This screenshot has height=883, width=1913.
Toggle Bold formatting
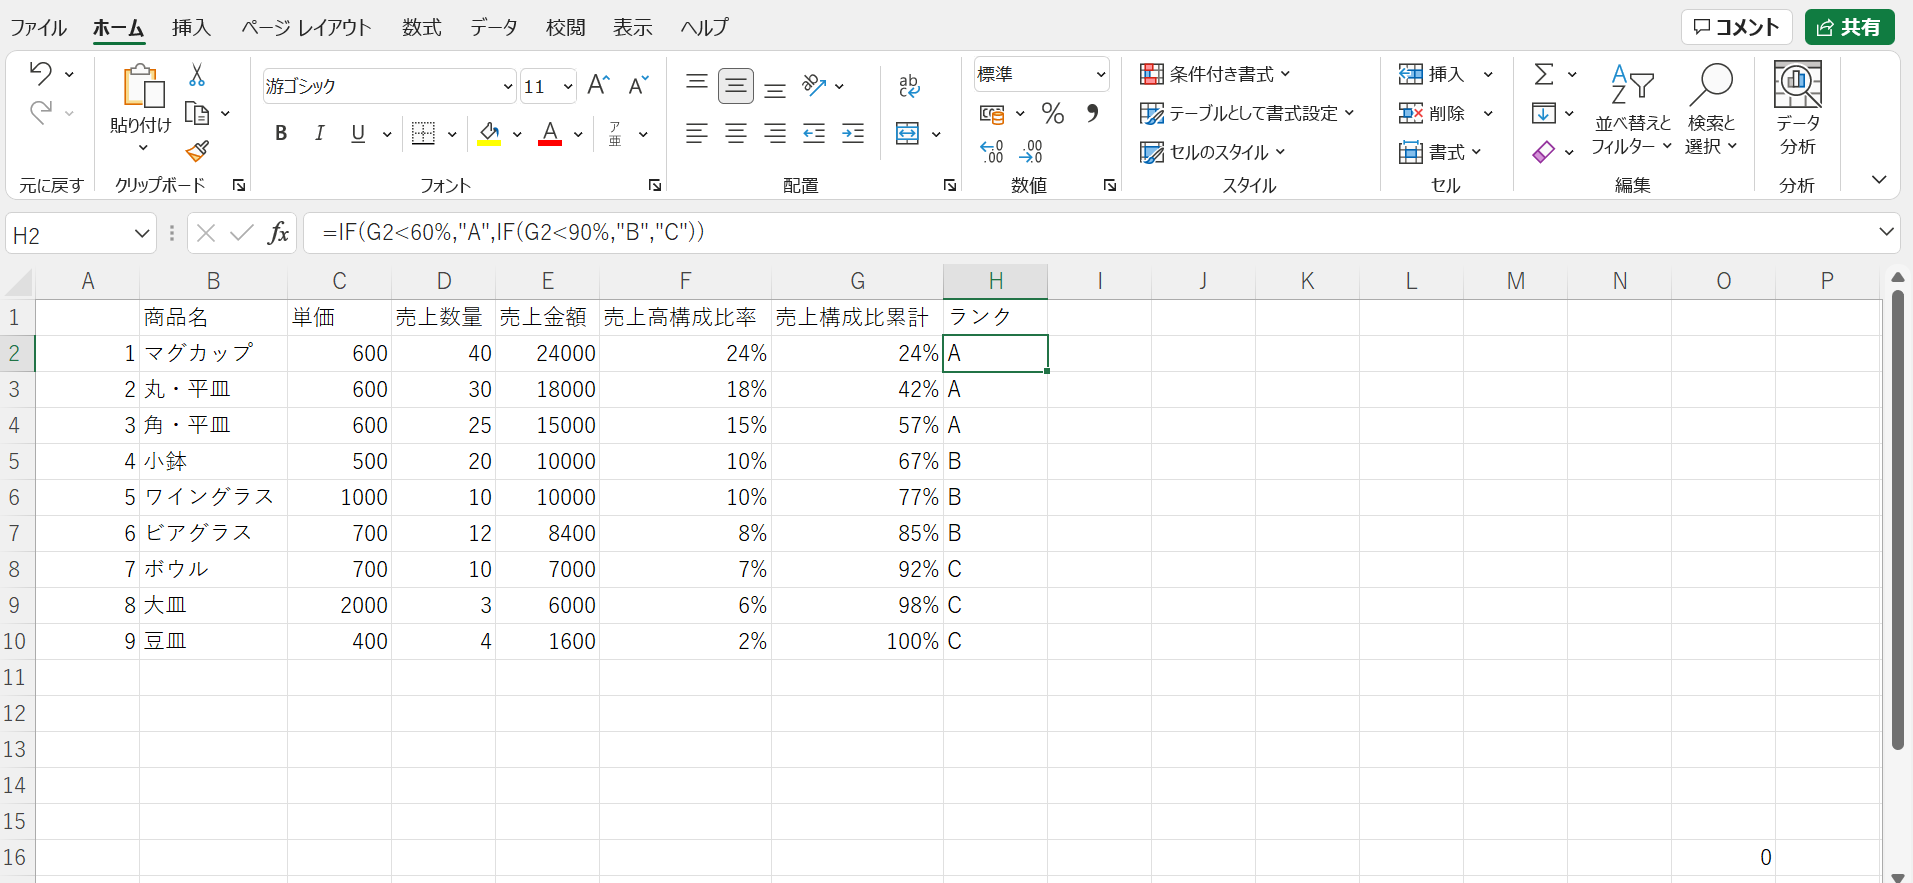pos(281,134)
